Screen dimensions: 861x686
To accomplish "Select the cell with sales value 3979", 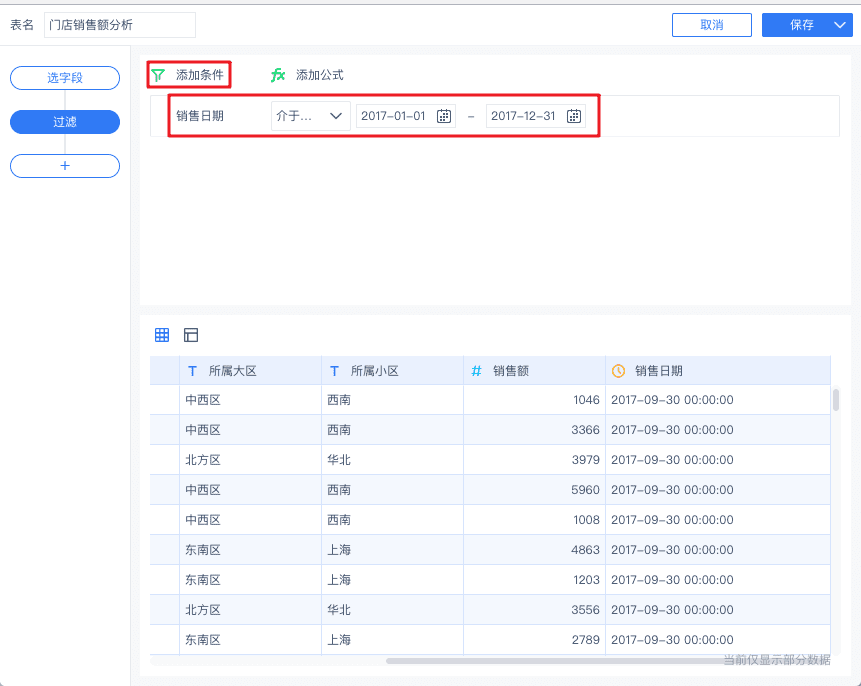I will (534, 460).
